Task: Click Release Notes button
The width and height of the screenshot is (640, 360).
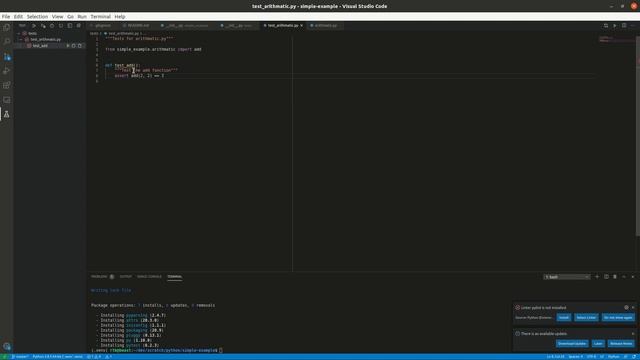Action: (x=621, y=344)
